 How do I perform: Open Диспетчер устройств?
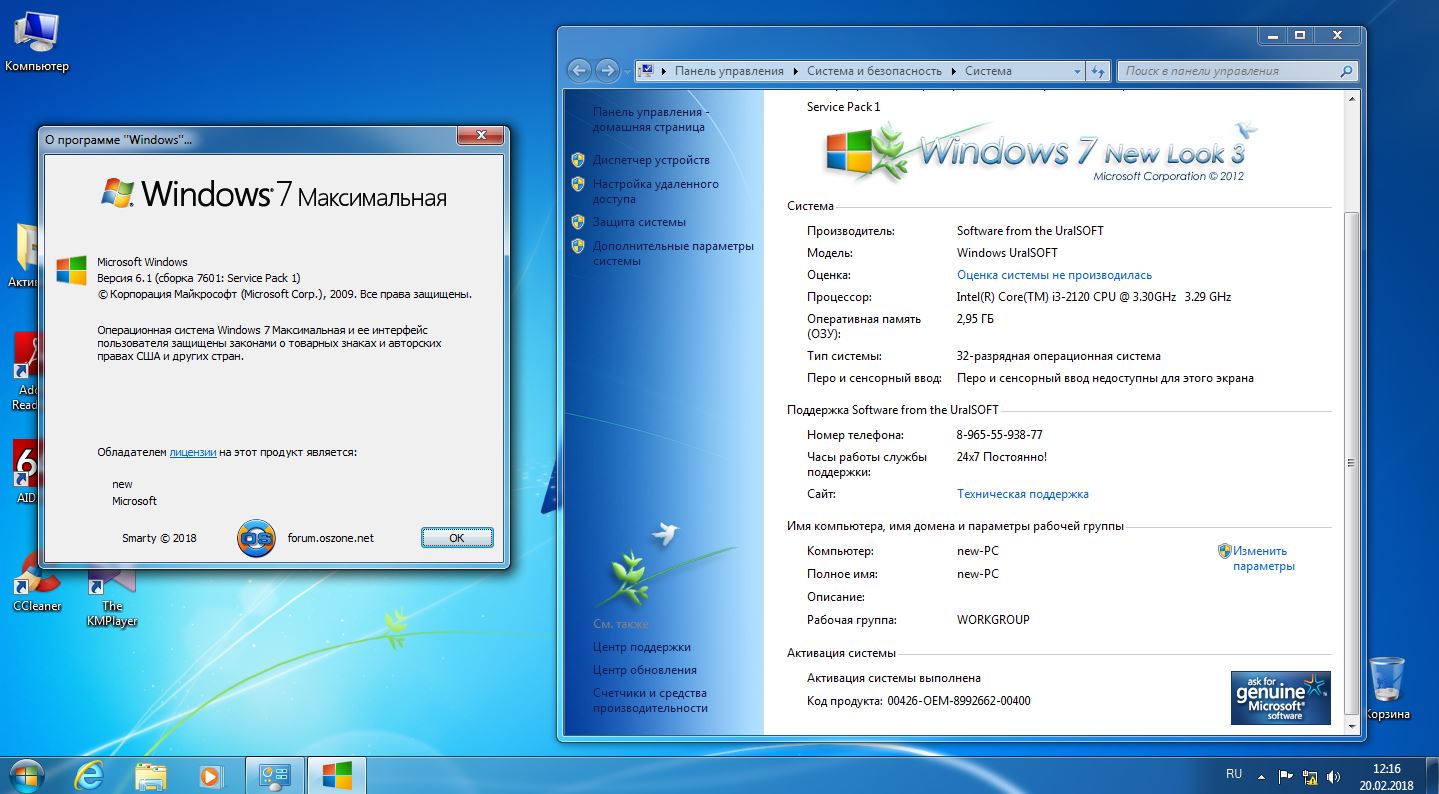point(651,160)
